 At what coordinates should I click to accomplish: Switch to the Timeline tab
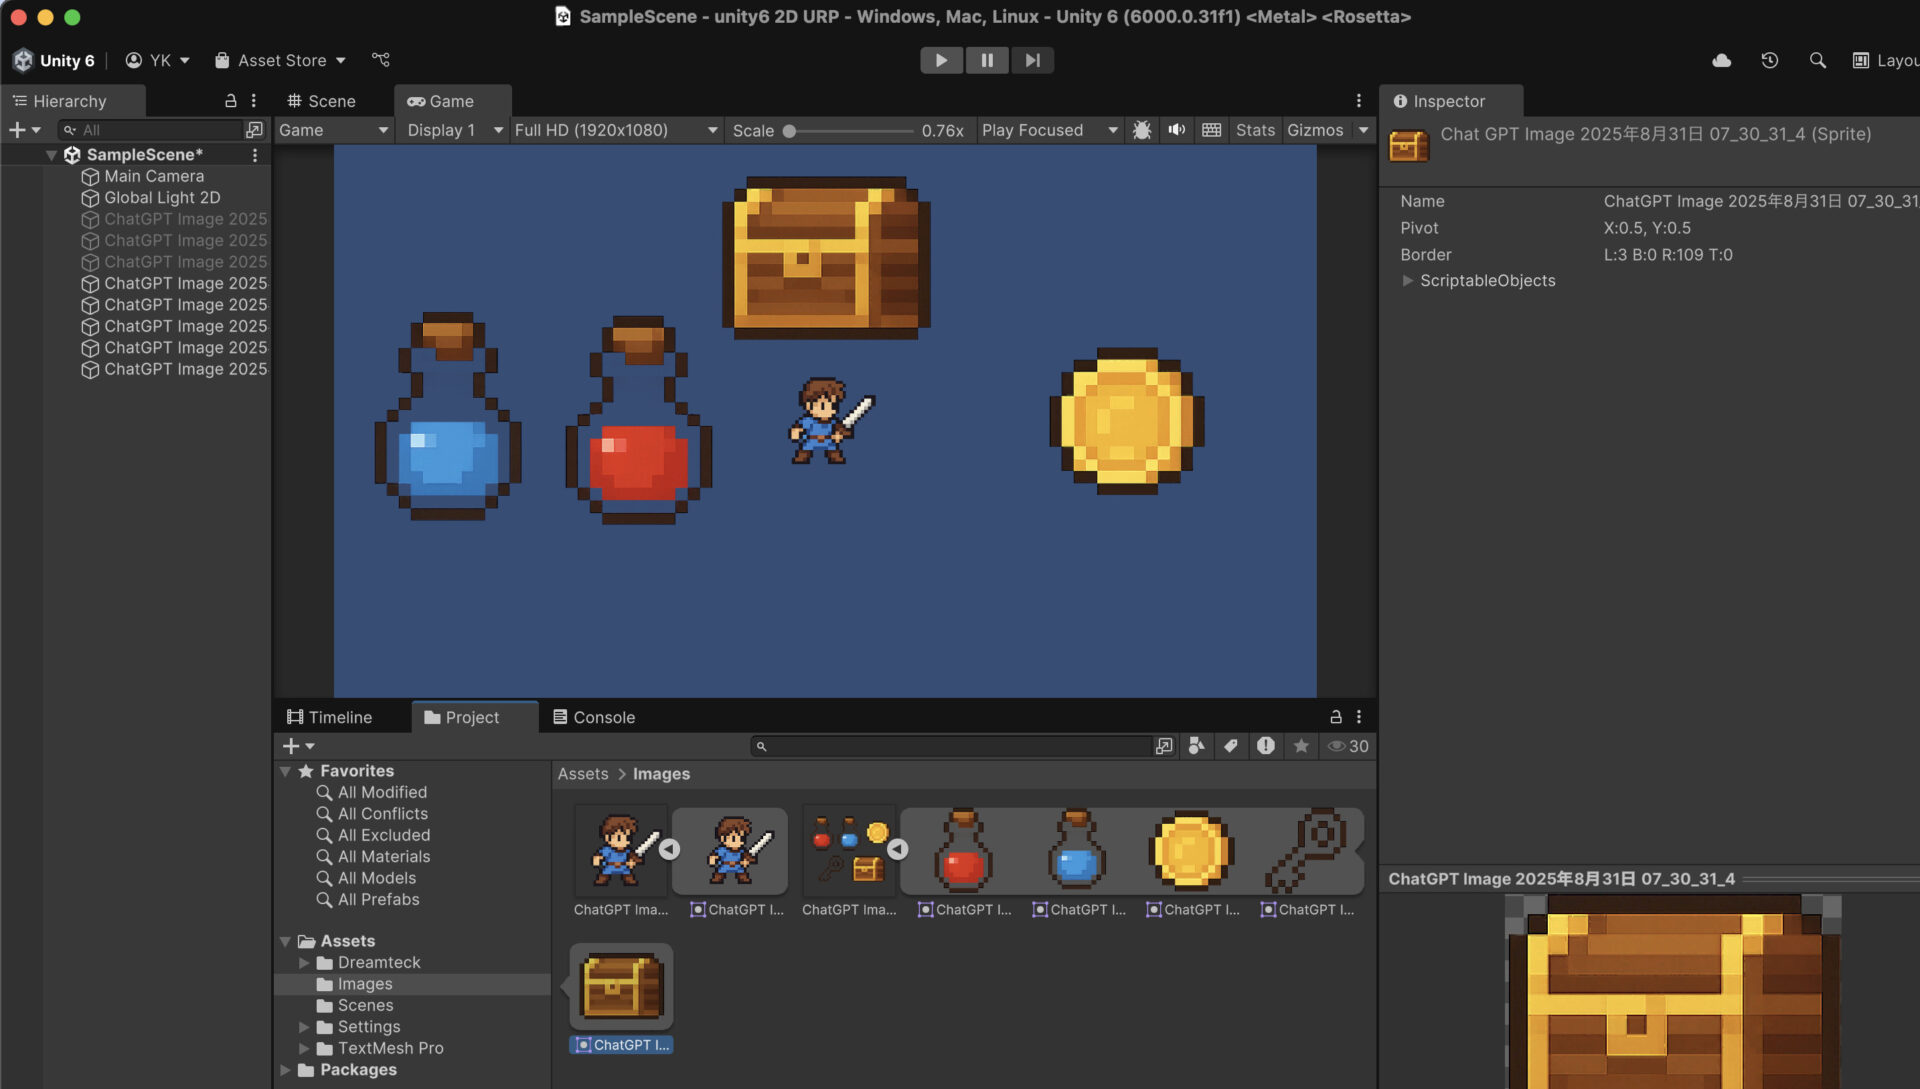point(329,717)
